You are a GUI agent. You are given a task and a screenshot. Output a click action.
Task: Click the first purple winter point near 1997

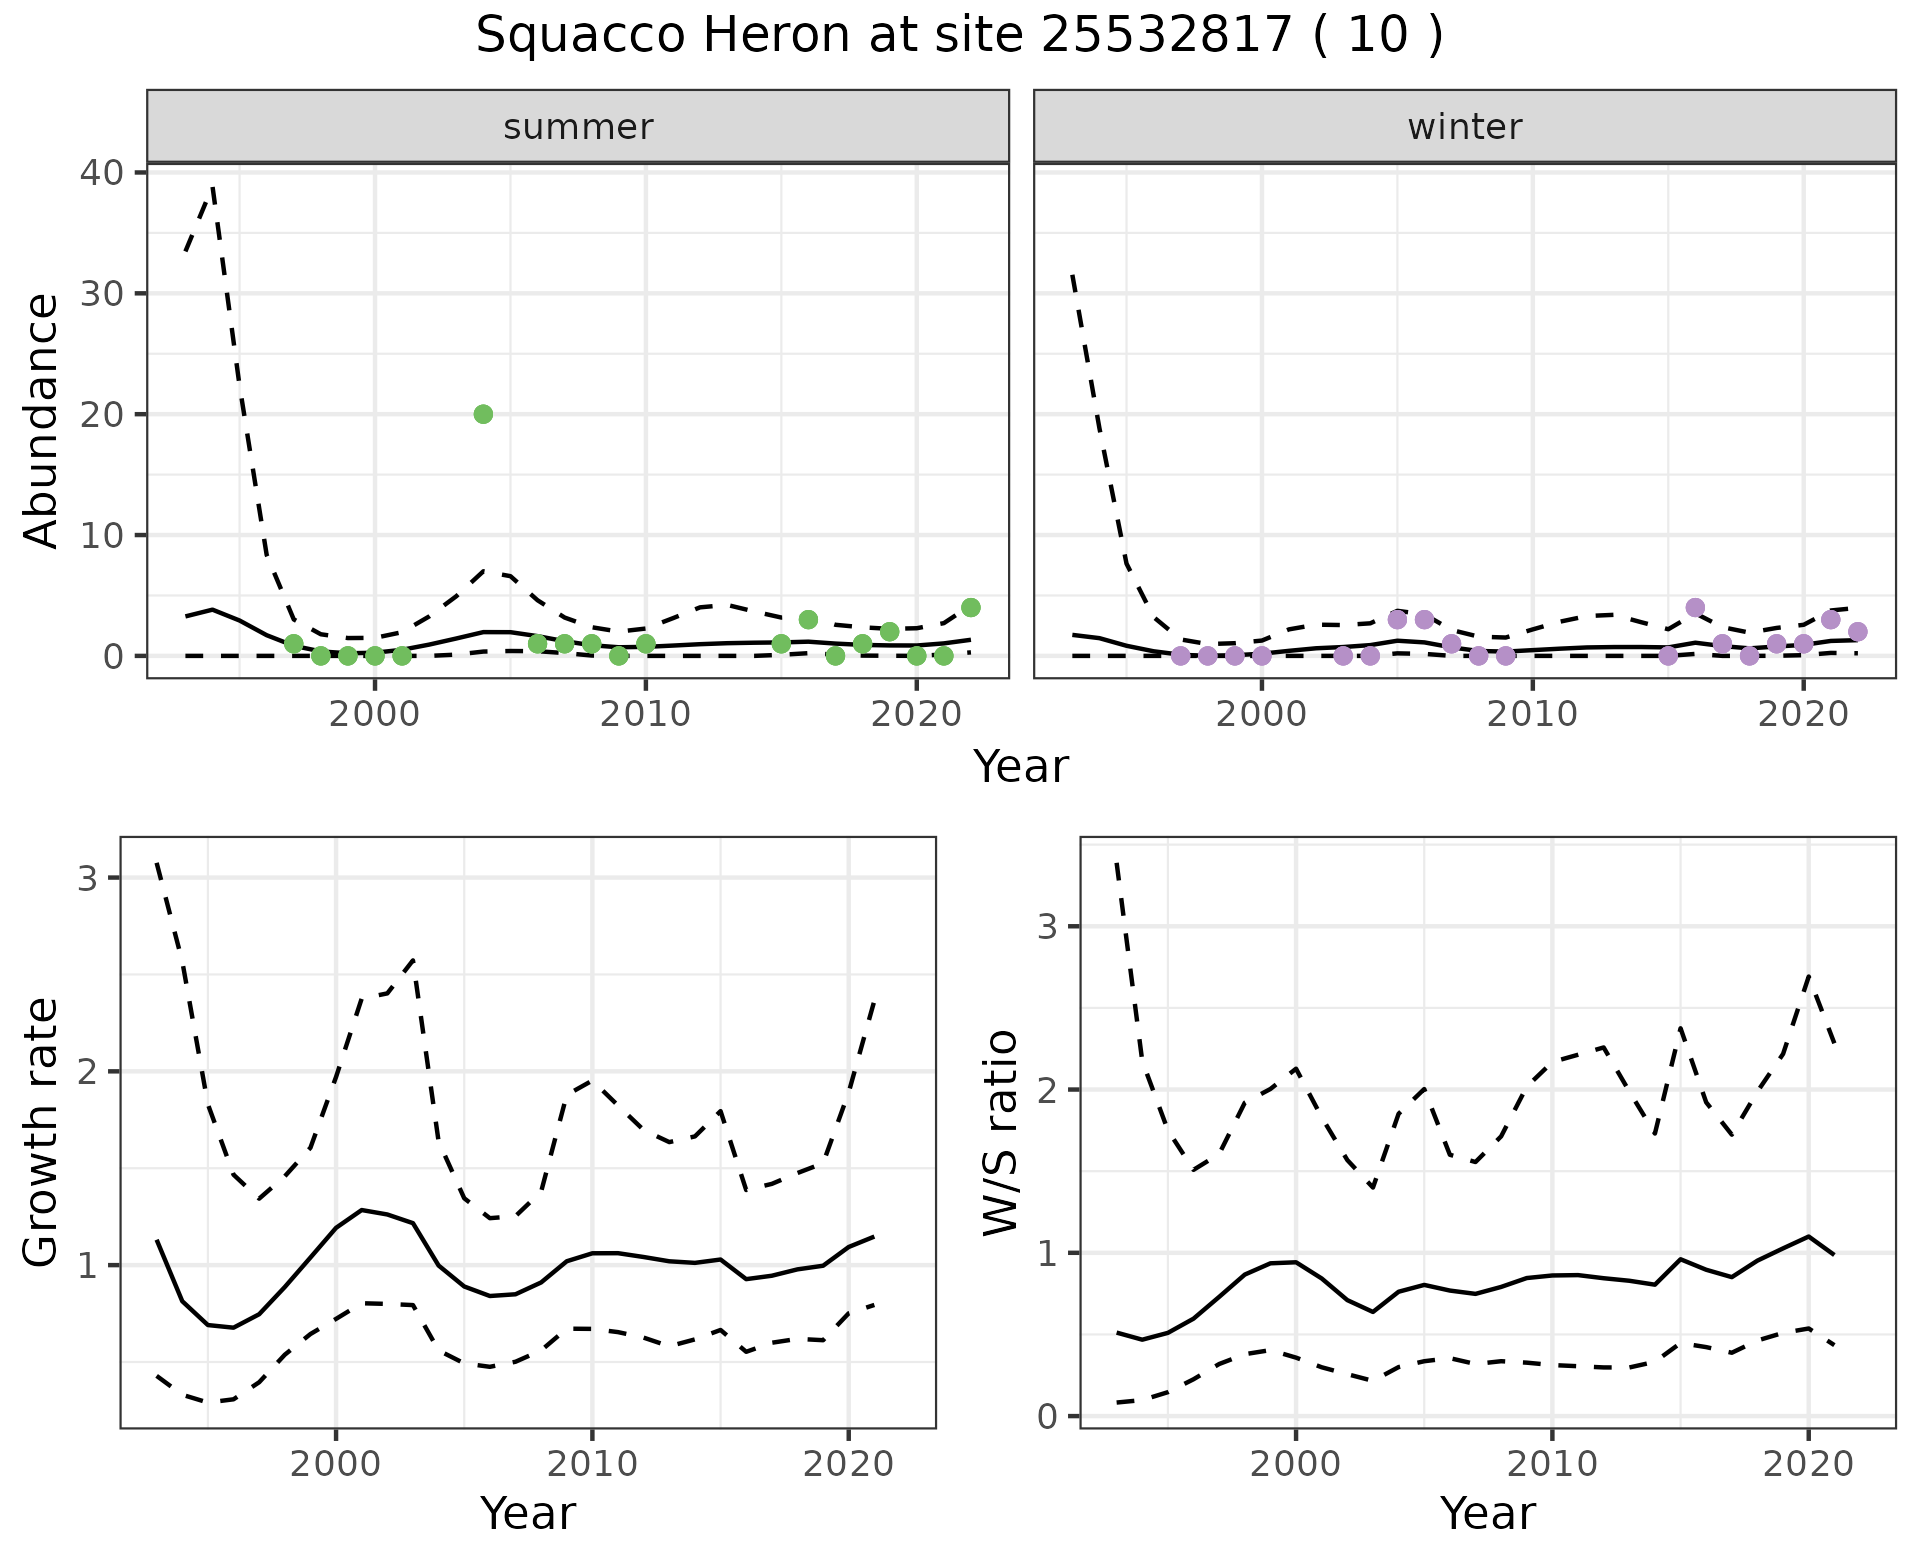click(x=1180, y=656)
